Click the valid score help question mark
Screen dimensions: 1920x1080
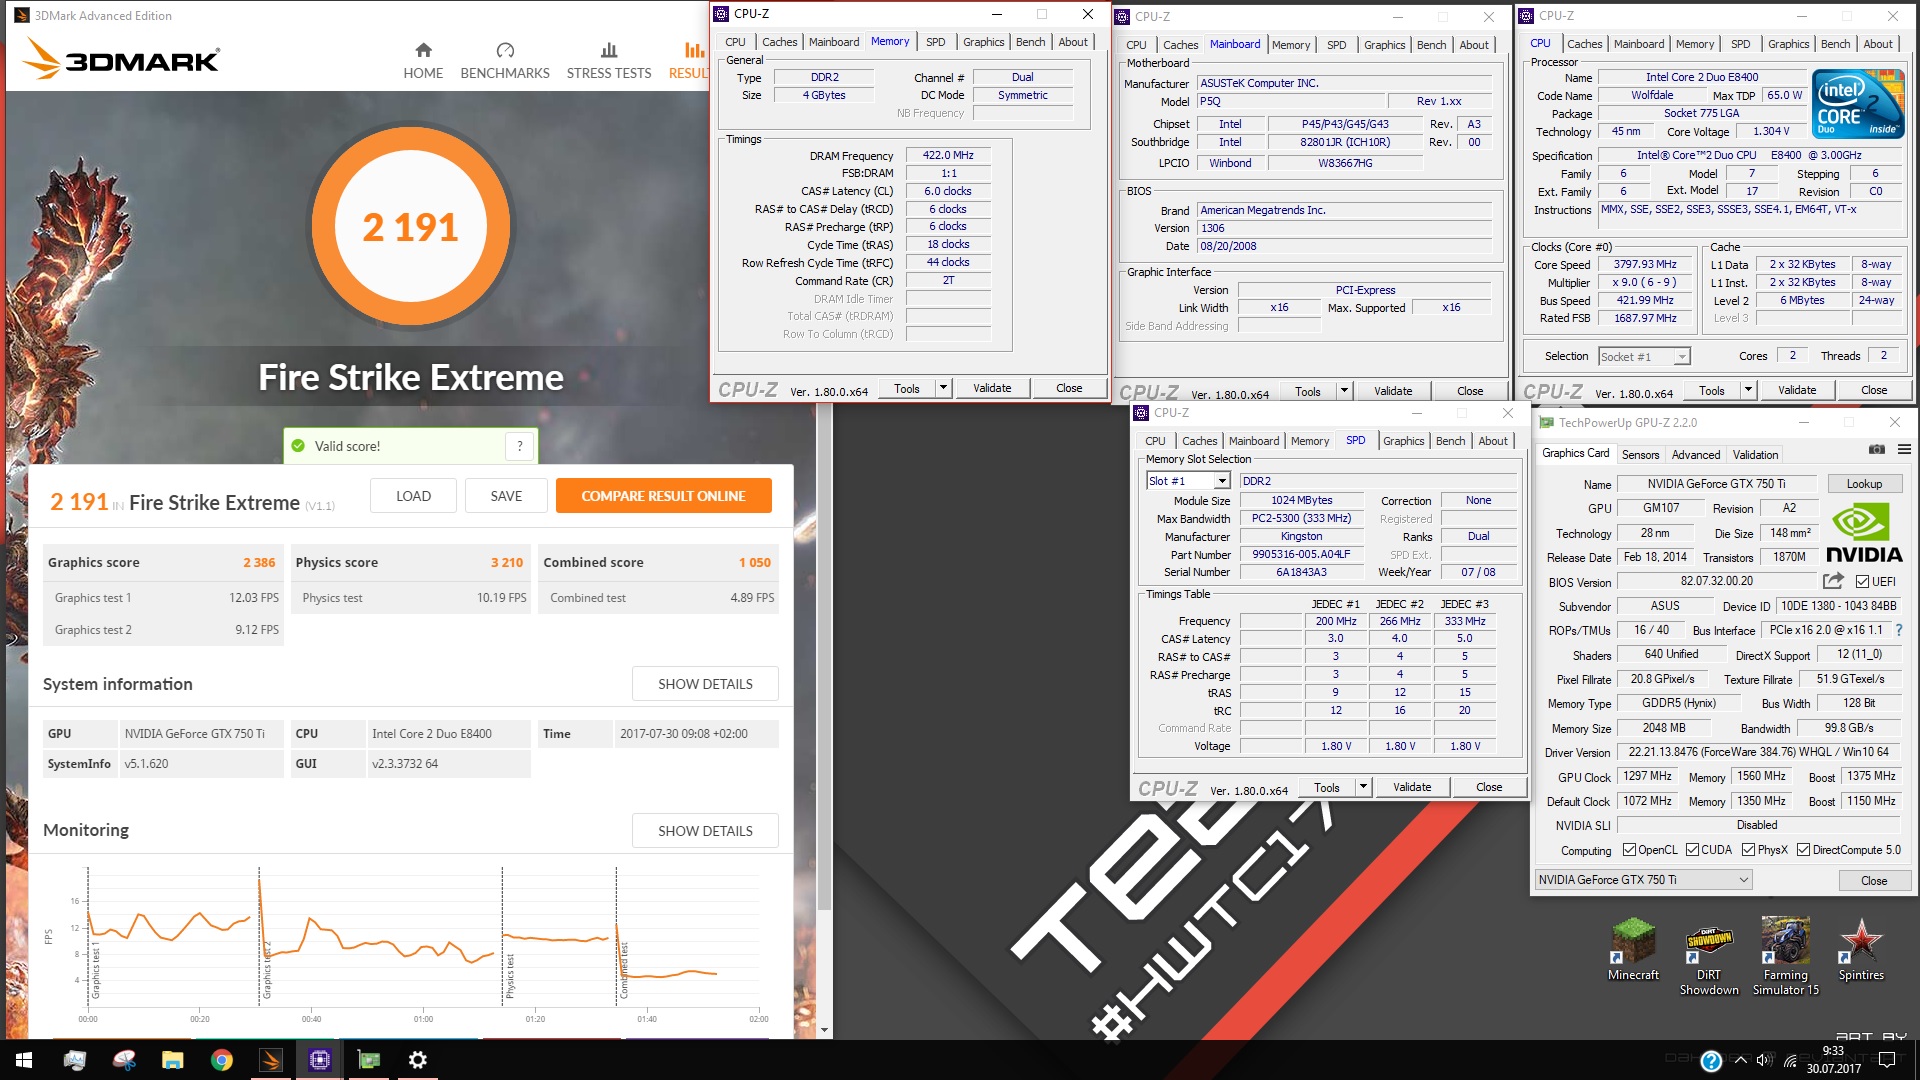coord(519,446)
